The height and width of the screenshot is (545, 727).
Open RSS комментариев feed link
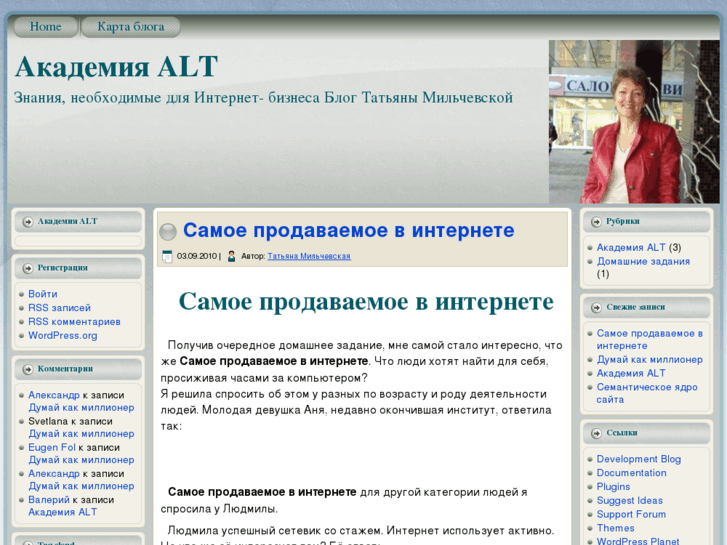[x=74, y=322]
